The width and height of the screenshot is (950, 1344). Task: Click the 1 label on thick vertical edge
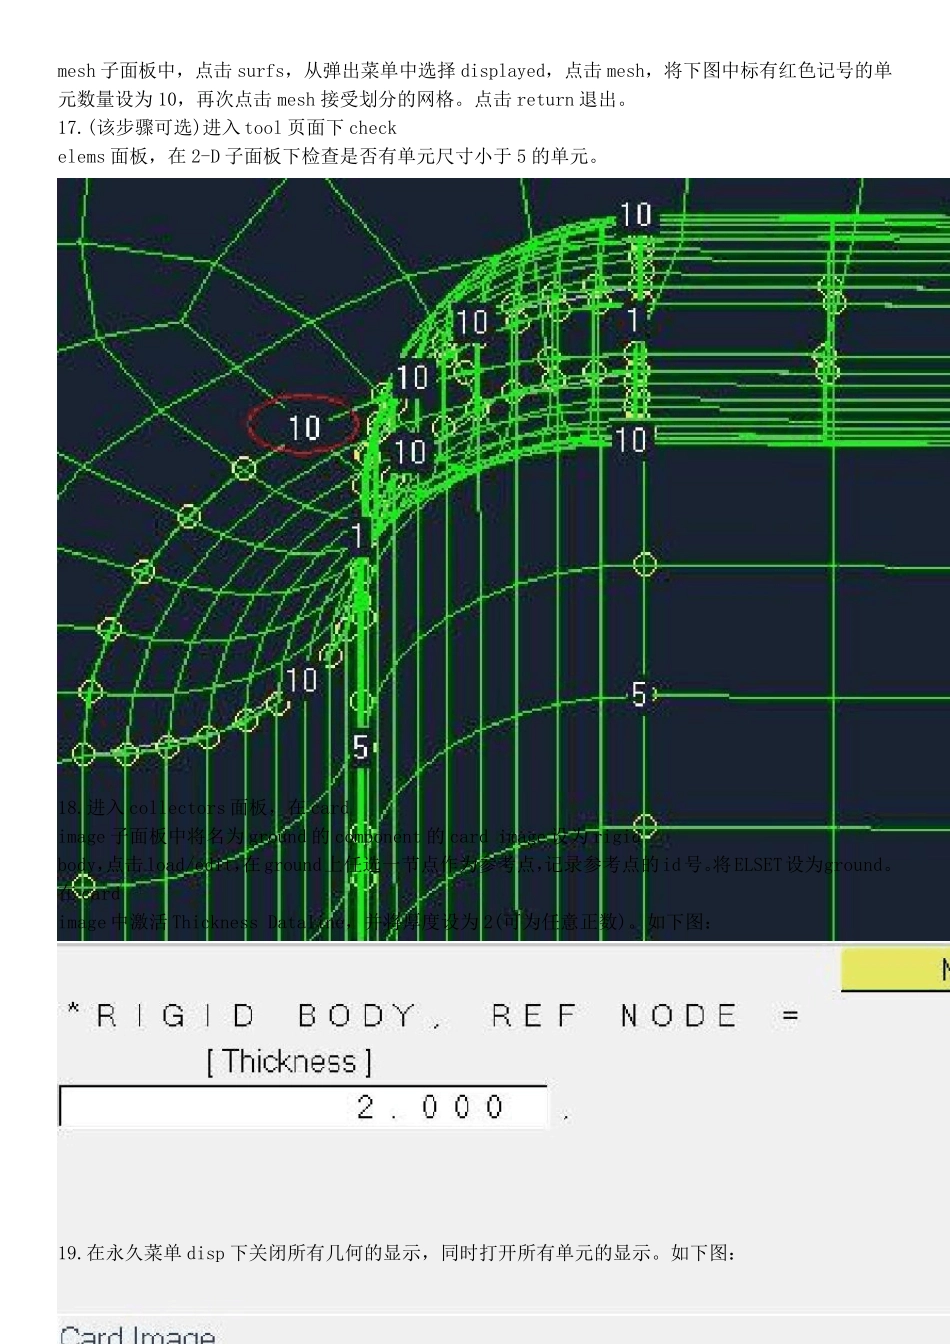click(358, 536)
